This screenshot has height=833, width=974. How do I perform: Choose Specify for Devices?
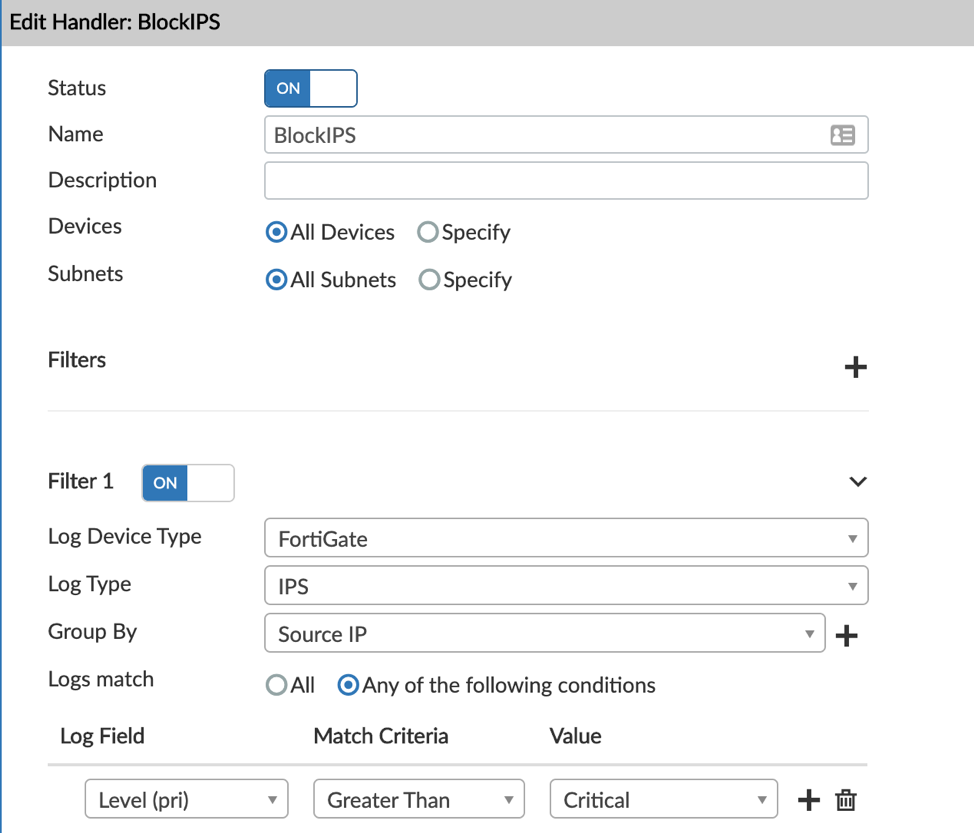428,233
